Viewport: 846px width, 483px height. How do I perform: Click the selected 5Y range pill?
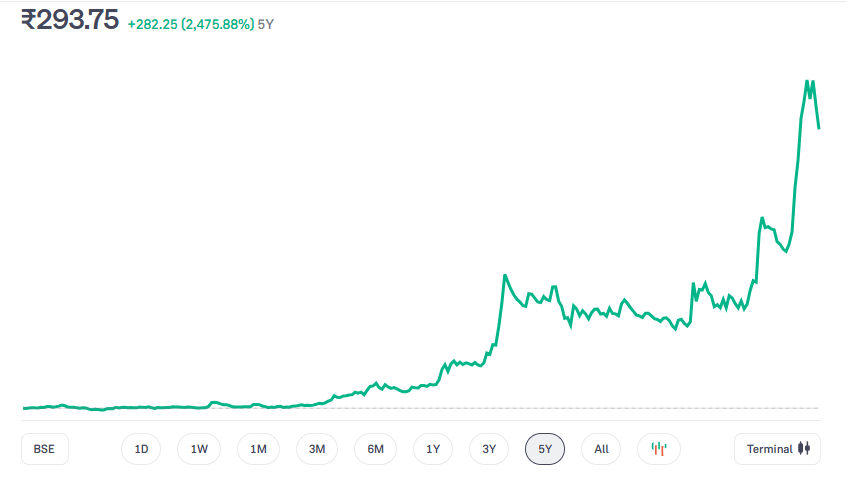point(545,449)
